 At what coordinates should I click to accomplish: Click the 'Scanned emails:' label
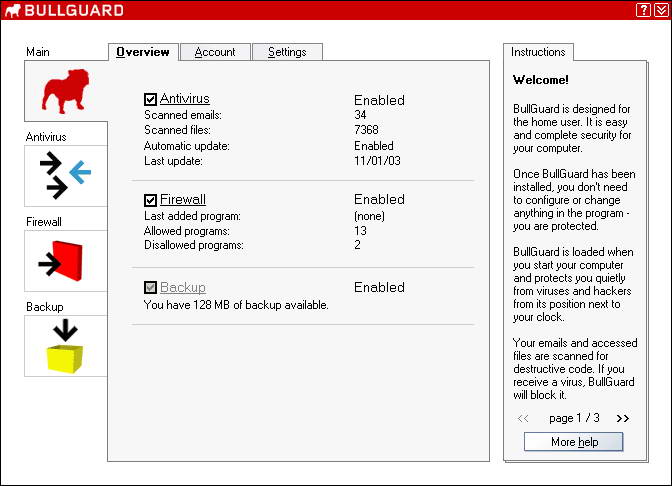click(x=183, y=115)
